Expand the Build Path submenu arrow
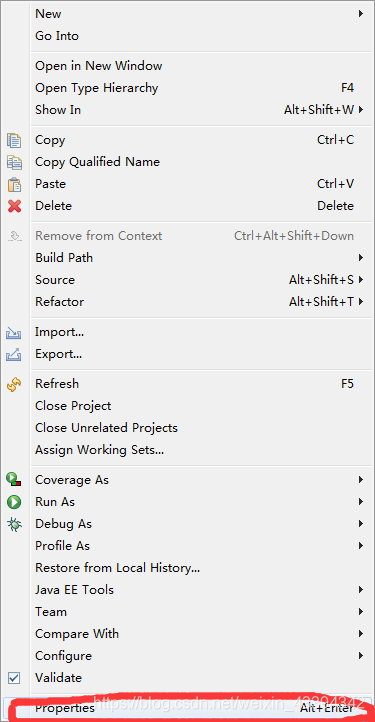Viewport: 375px width, 722px height. (x=361, y=257)
